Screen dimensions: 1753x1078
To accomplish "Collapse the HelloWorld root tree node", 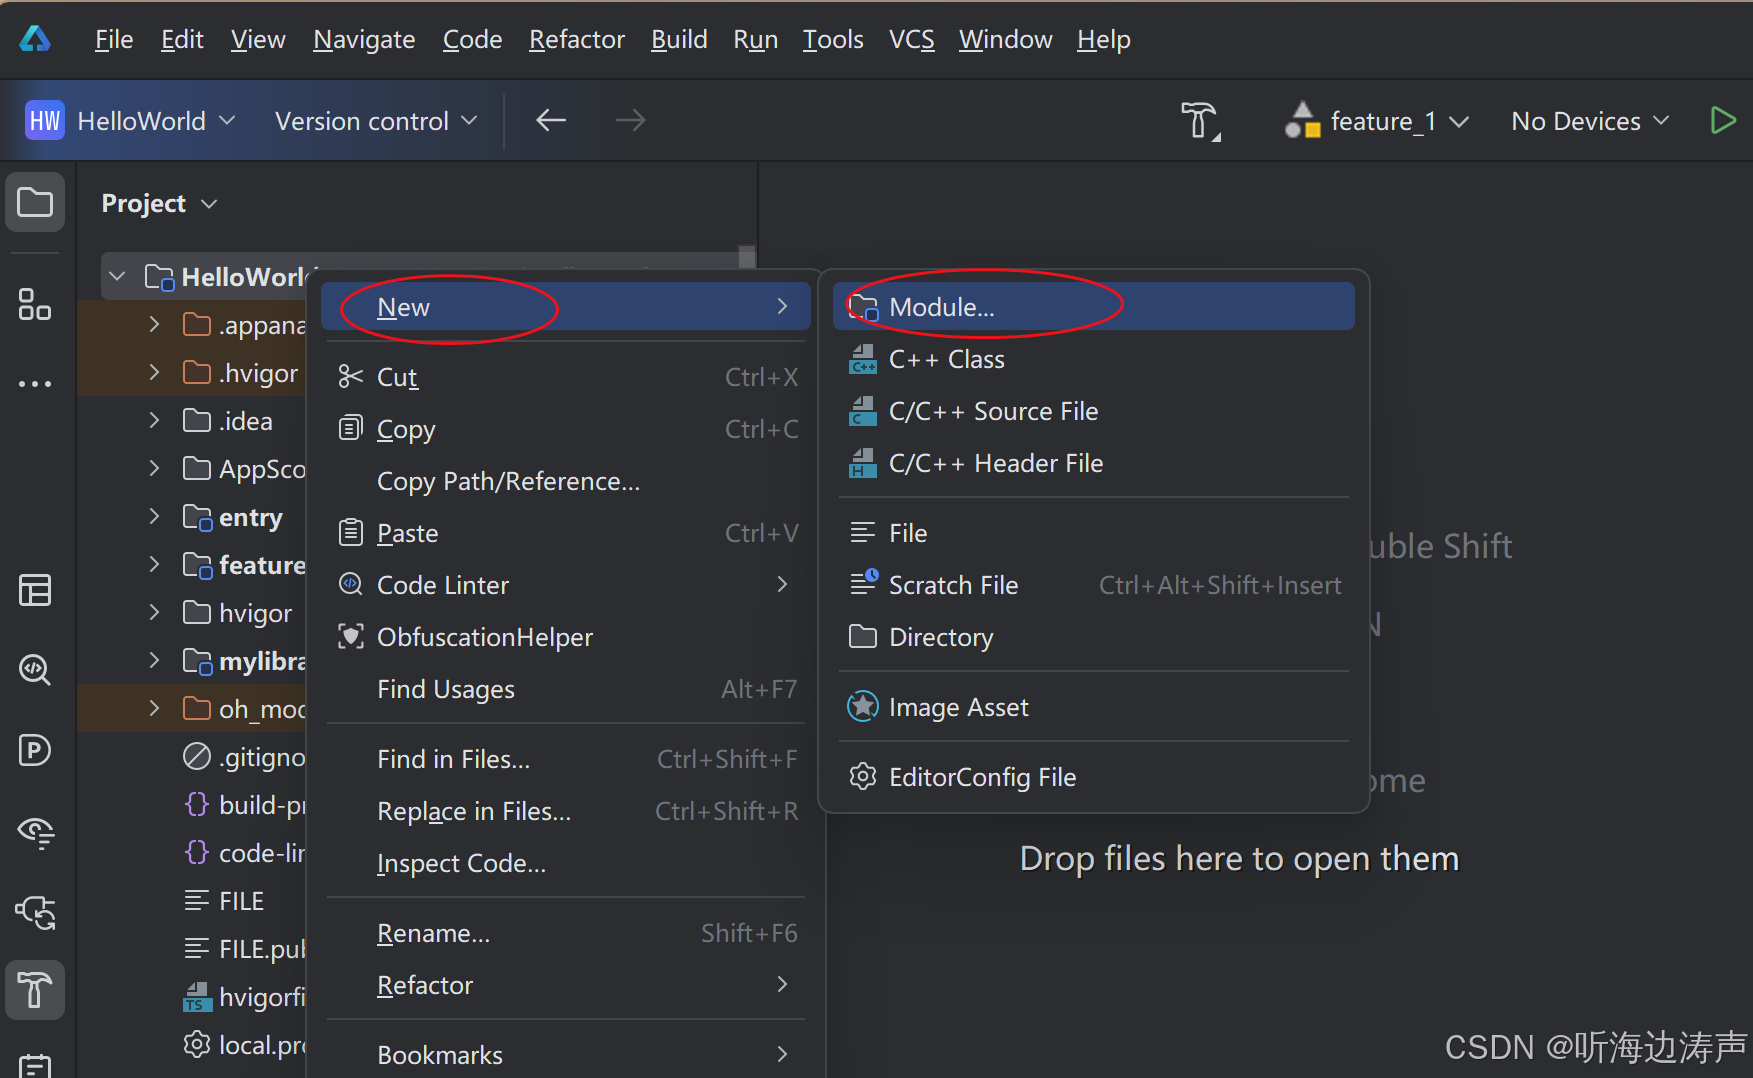I will pos(118,277).
